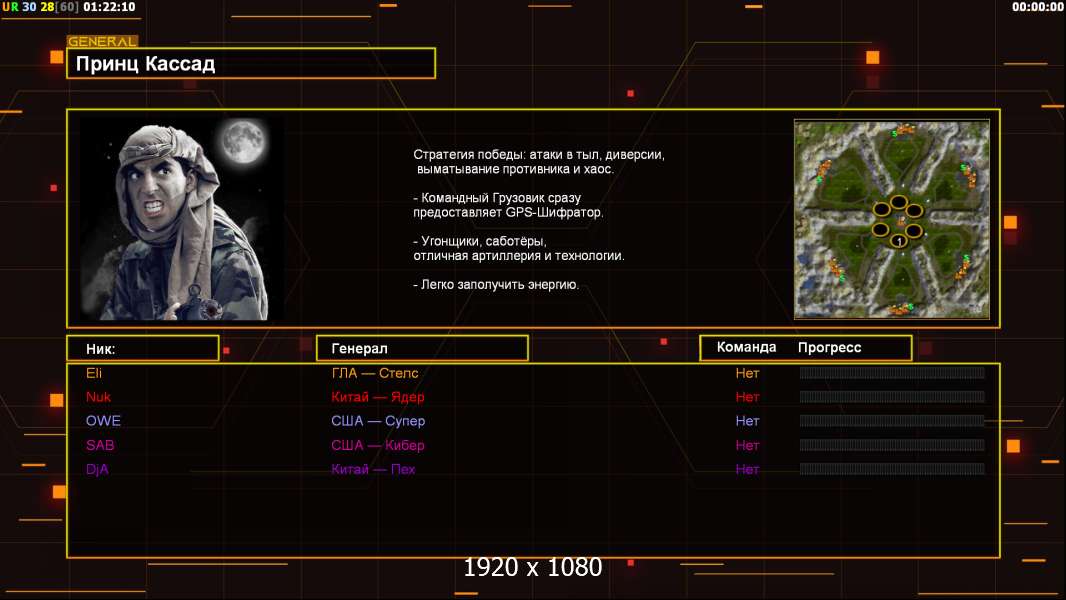Select the topmost start position circle on map
The width and height of the screenshot is (1066, 600).
898,203
